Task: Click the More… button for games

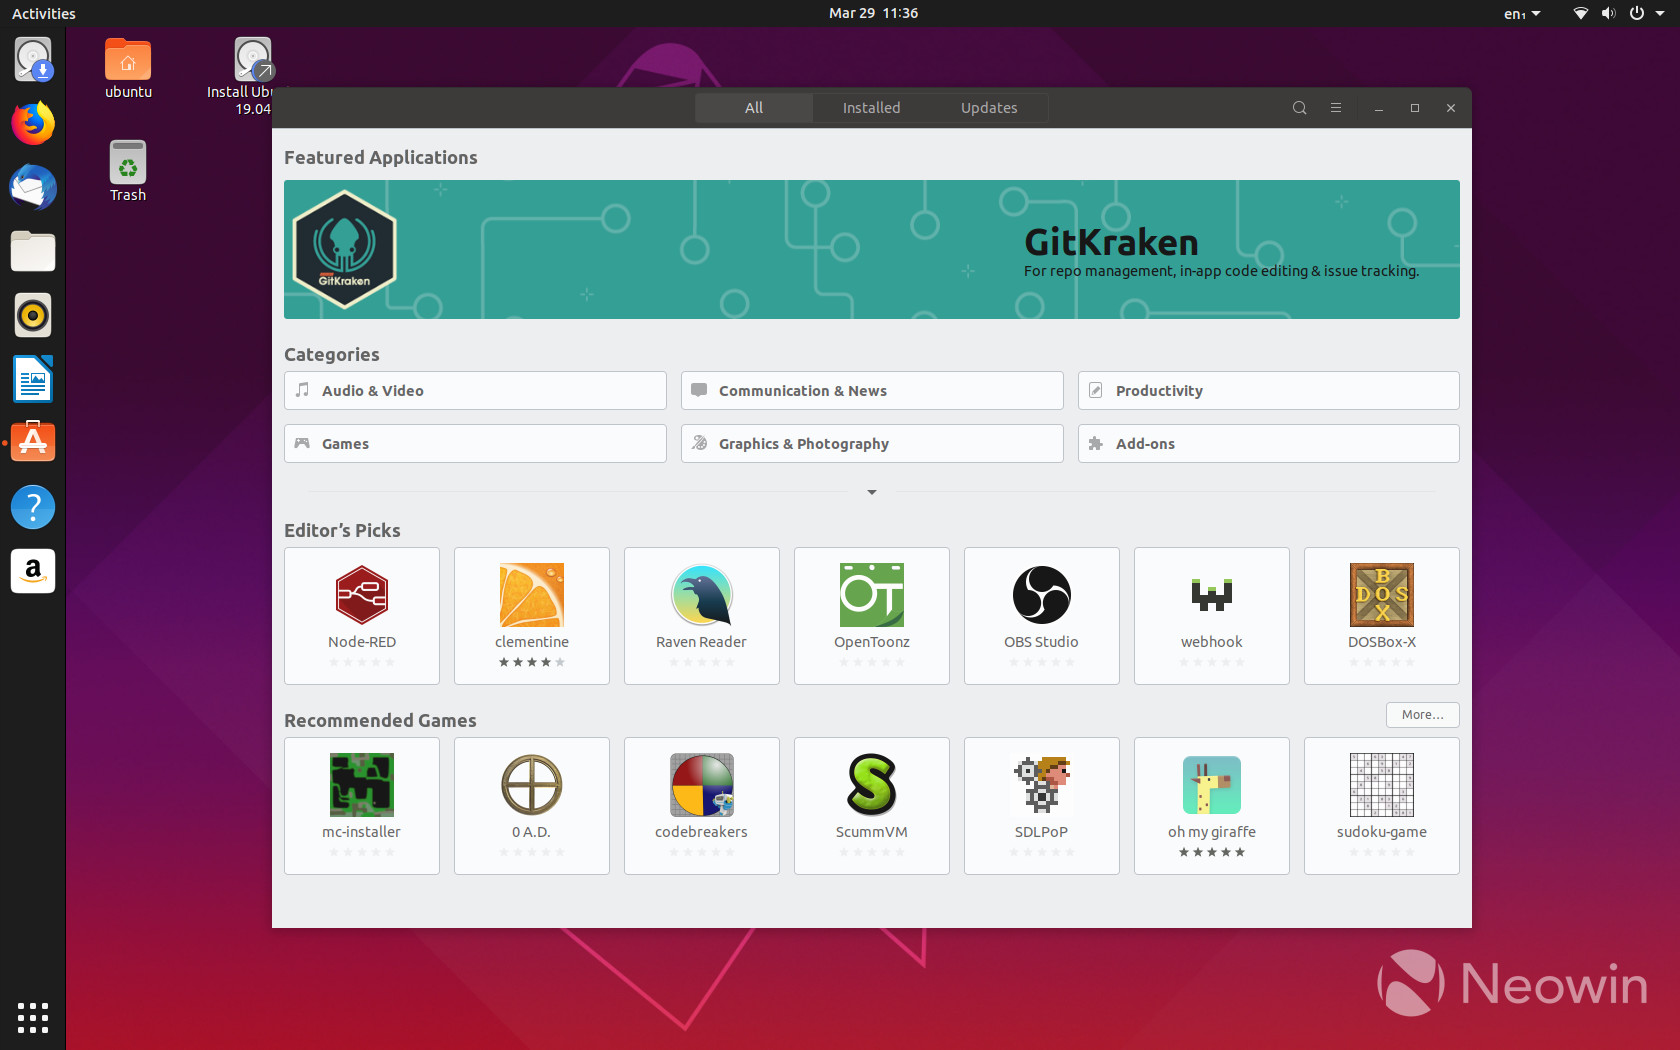Action: click(1421, 715)
